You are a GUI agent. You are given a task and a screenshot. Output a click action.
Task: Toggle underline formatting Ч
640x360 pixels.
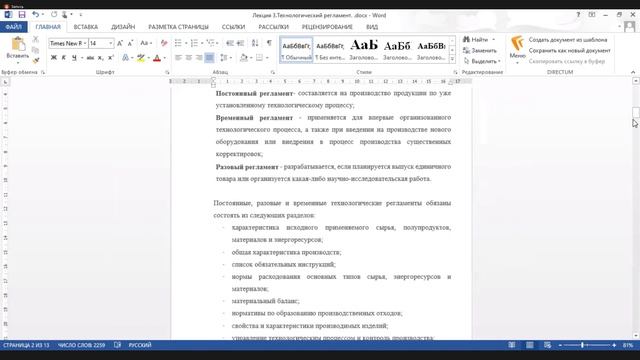(74, 58)
